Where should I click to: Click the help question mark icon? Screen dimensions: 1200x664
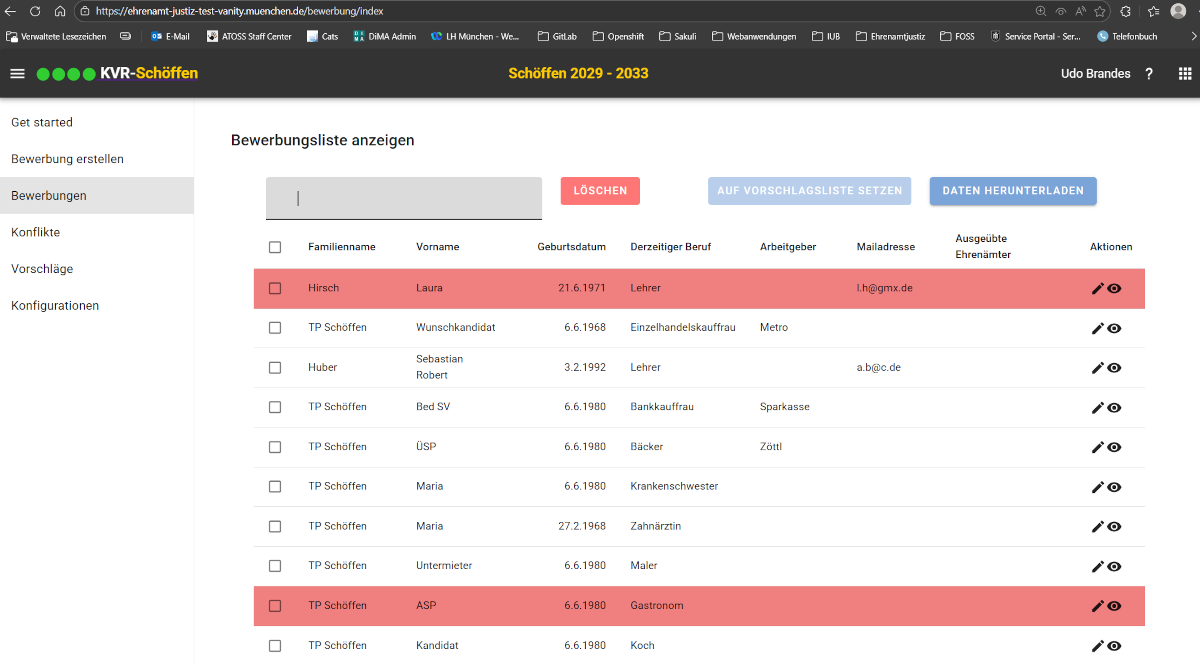(x=1148, y=73)
